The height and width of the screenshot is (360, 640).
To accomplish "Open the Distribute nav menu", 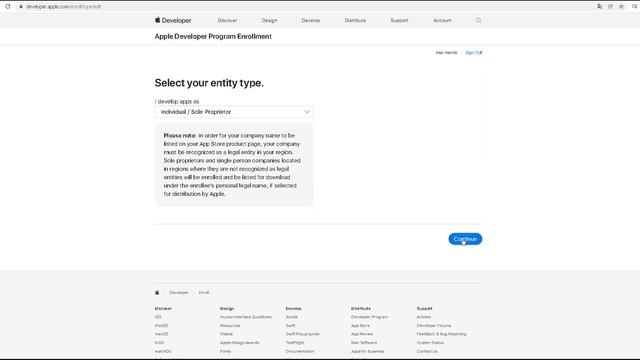I will coord(355,20).
